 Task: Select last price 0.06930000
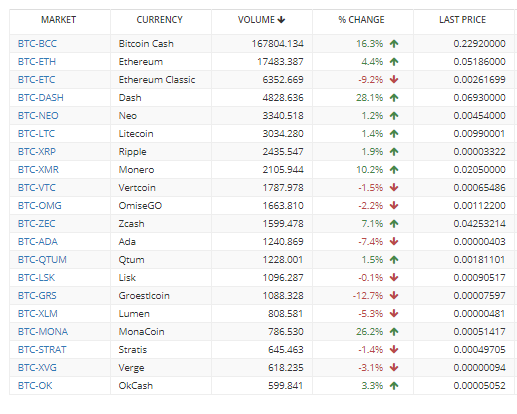click(479, 98)
